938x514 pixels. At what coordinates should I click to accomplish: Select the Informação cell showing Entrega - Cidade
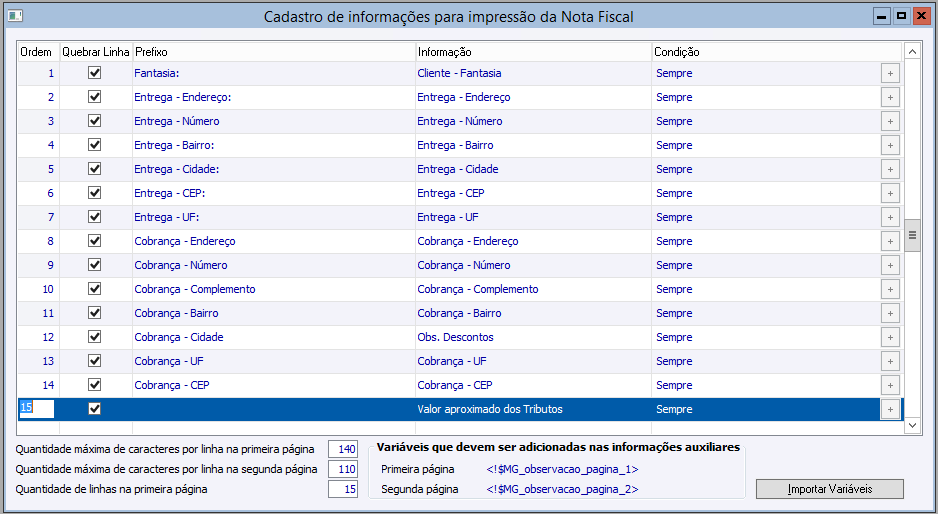tap(533, 169)
